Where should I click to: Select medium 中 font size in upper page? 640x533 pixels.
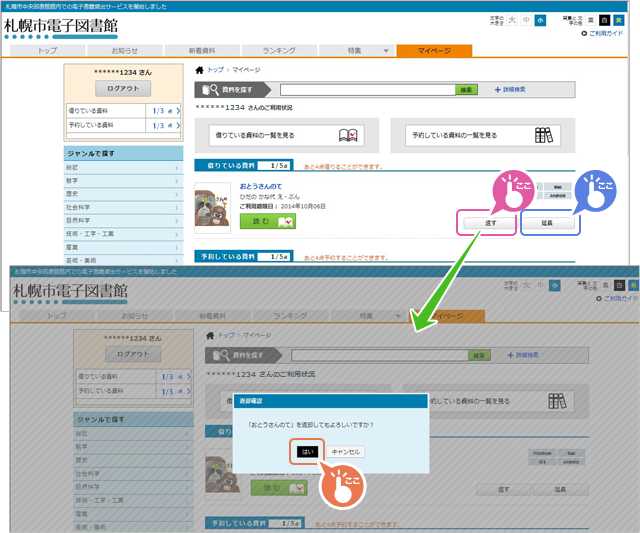pyautogui.click(x=526, y=20)
